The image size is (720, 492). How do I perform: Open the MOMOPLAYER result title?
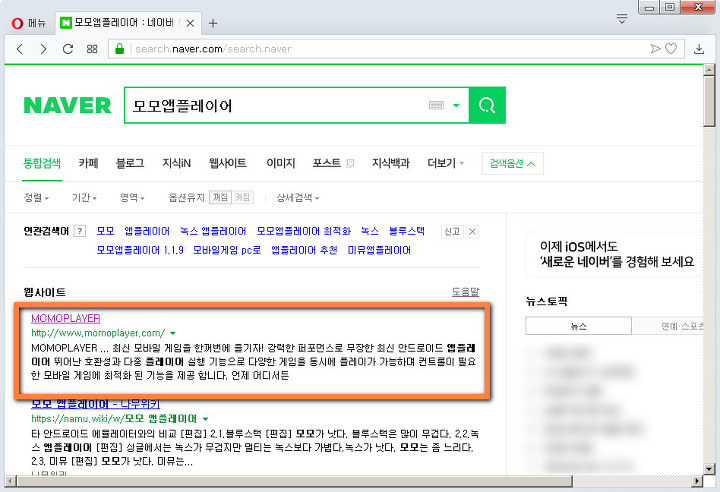(x=66, y=318)
